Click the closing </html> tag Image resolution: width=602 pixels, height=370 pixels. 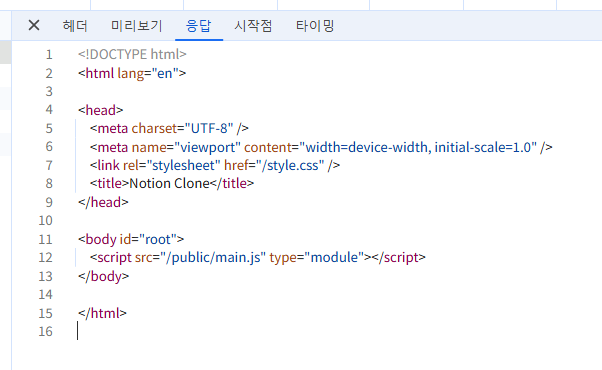pos(102,313)
